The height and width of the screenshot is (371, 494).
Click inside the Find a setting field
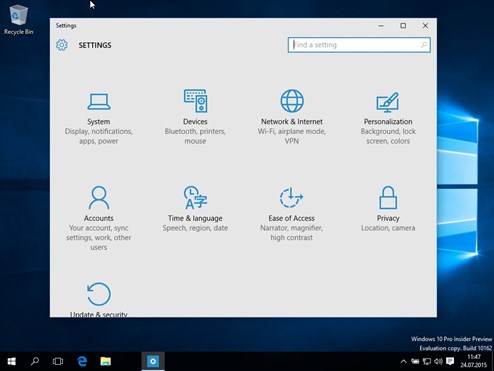tap(359, 45)
